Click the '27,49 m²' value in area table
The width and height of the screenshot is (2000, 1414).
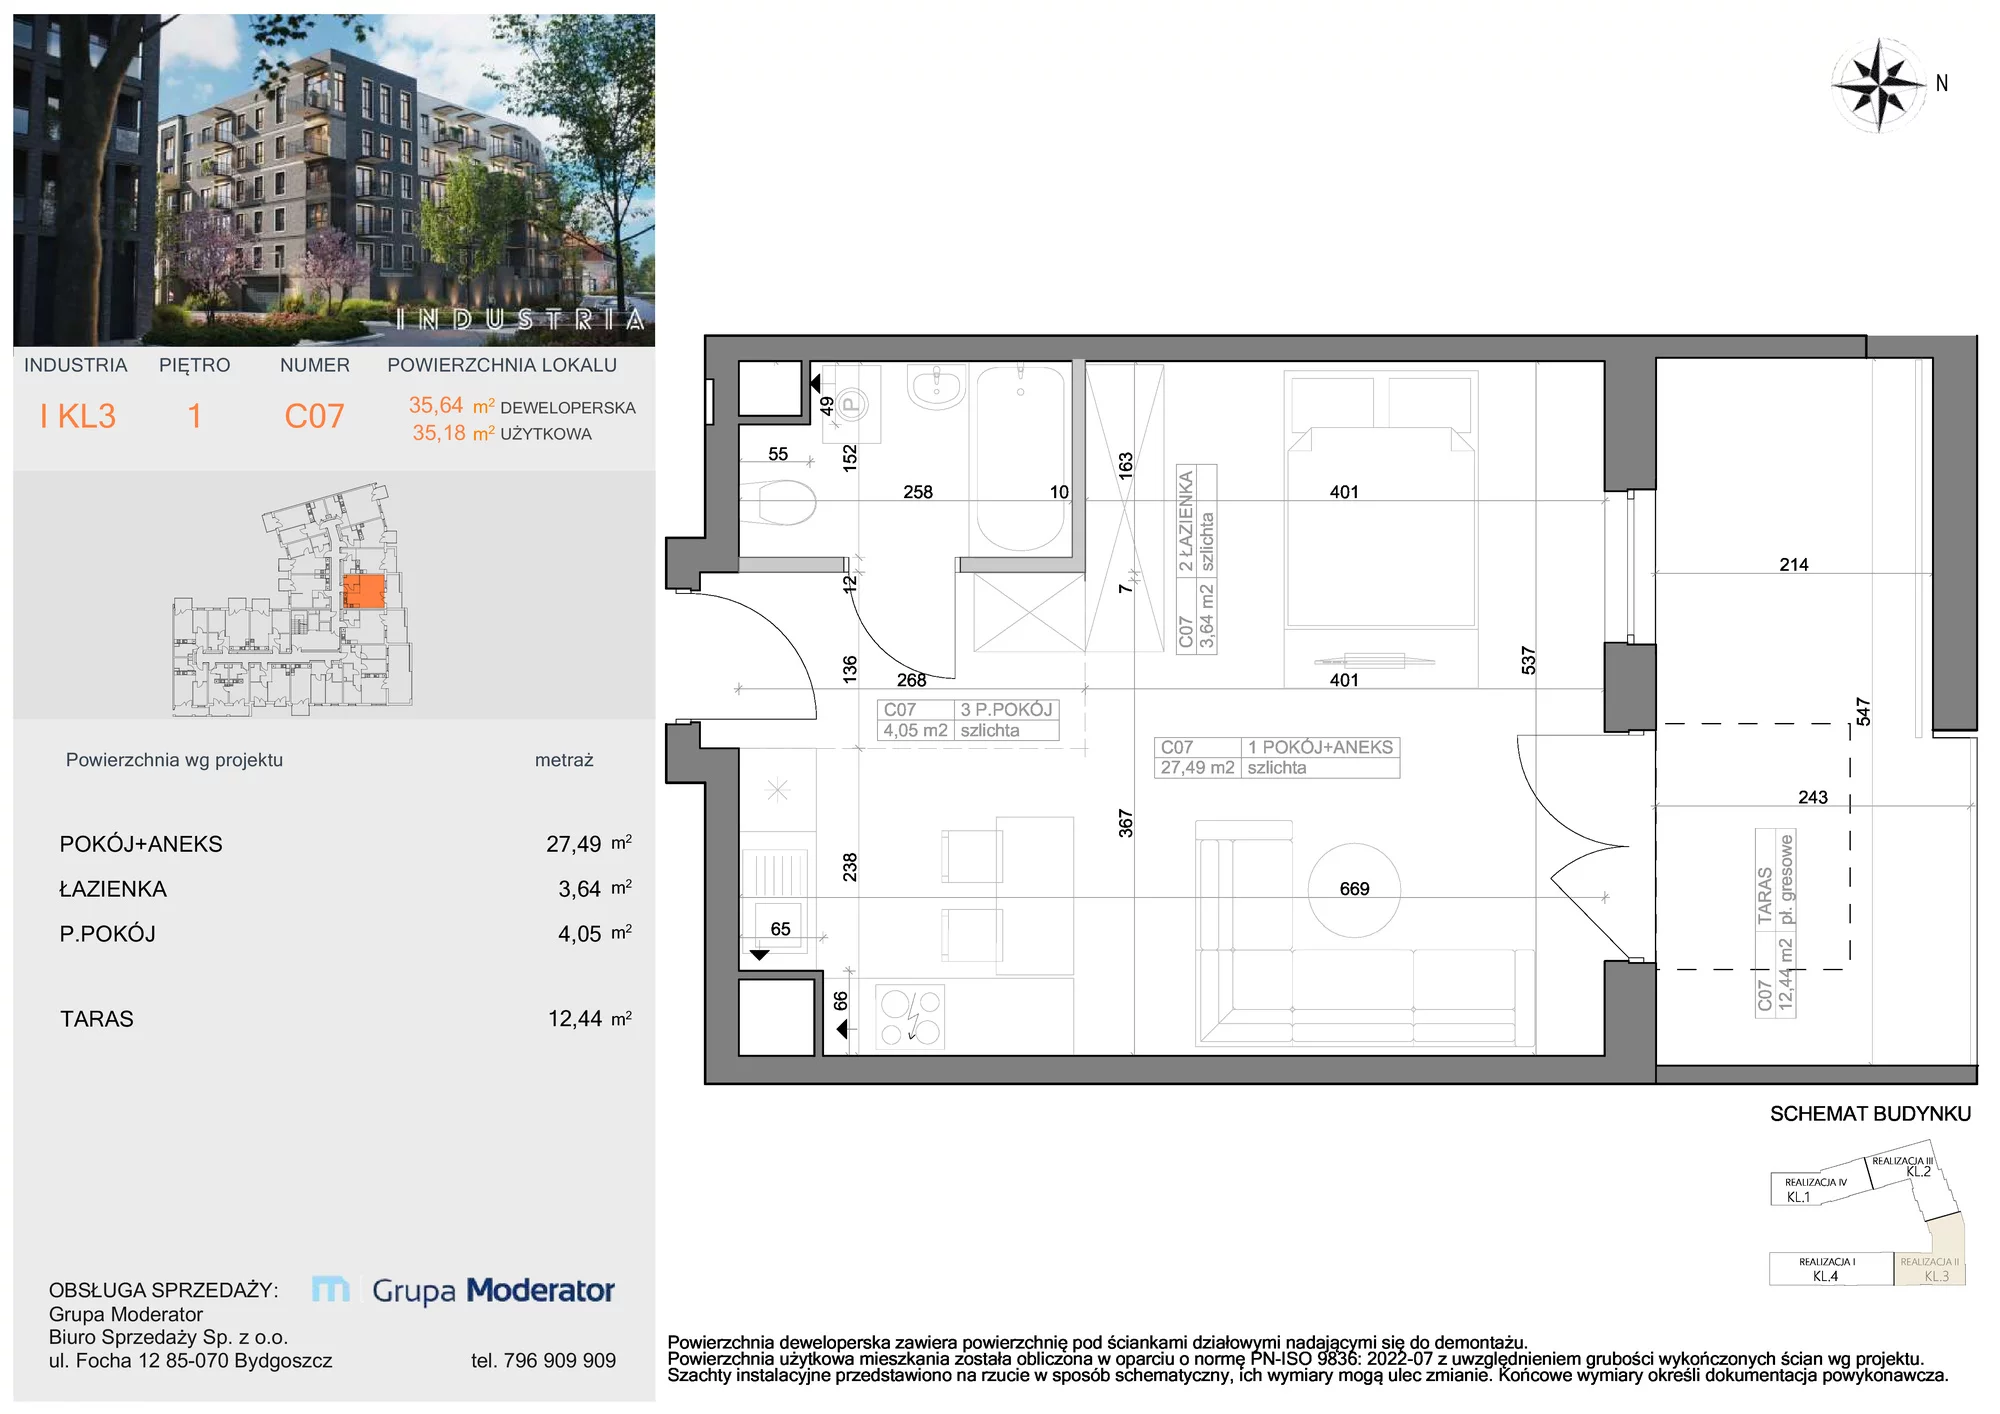point(589,844)
